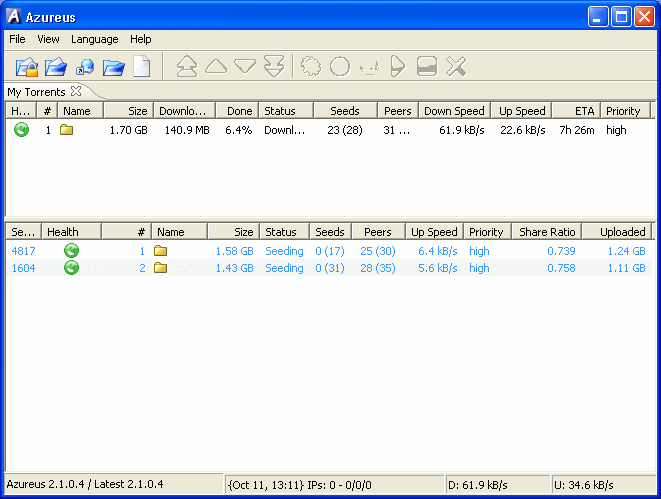Viewport: 661px width, 499px height.
Task: Move torrent down single arrow
Action: pos(245,67)
